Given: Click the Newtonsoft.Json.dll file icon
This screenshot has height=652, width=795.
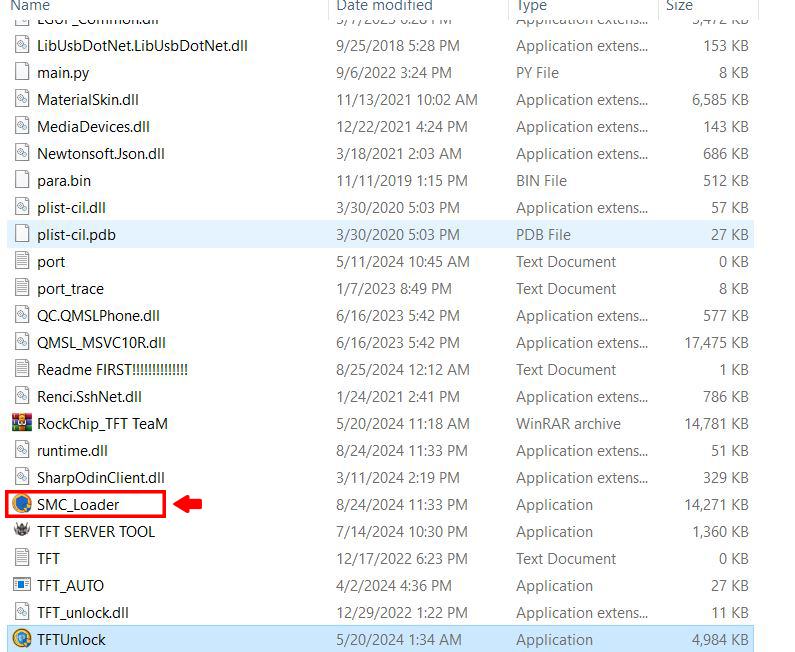Looking at the screenshot, I should pos(22,153).
